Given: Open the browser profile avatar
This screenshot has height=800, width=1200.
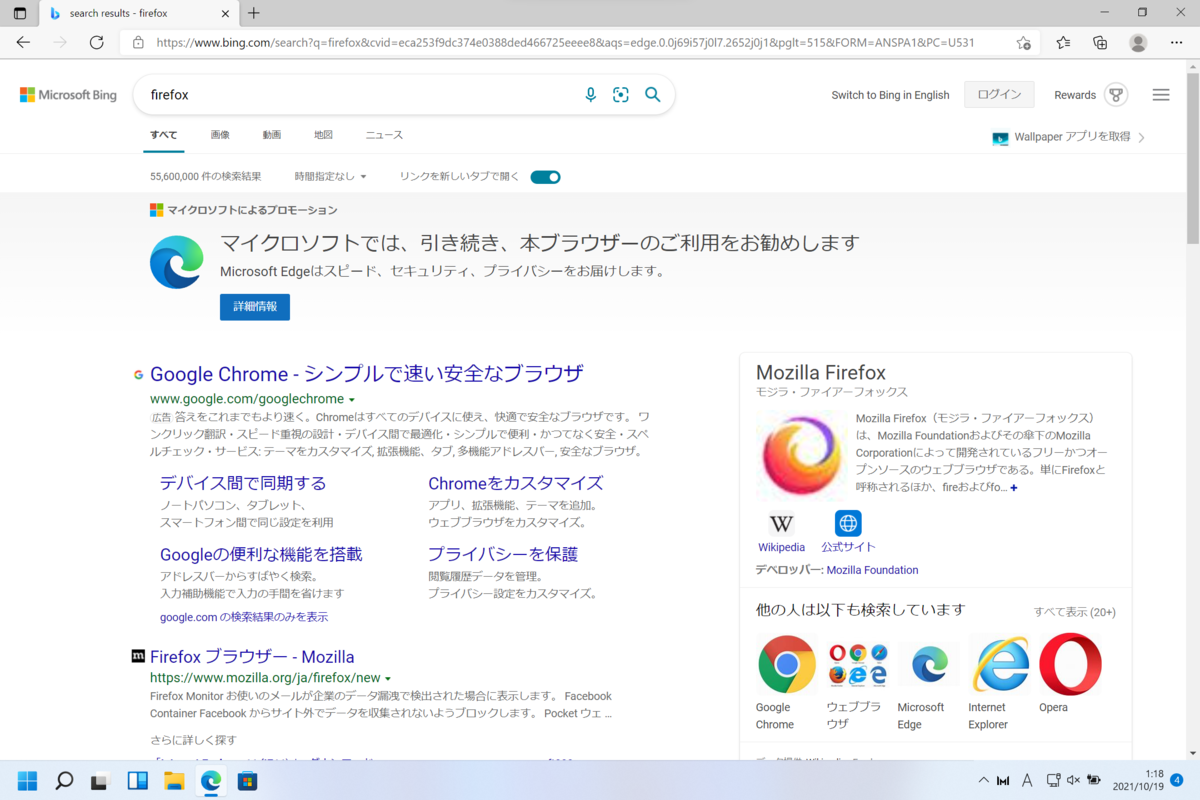Looking at the screenshot, I should [1138, 42].
